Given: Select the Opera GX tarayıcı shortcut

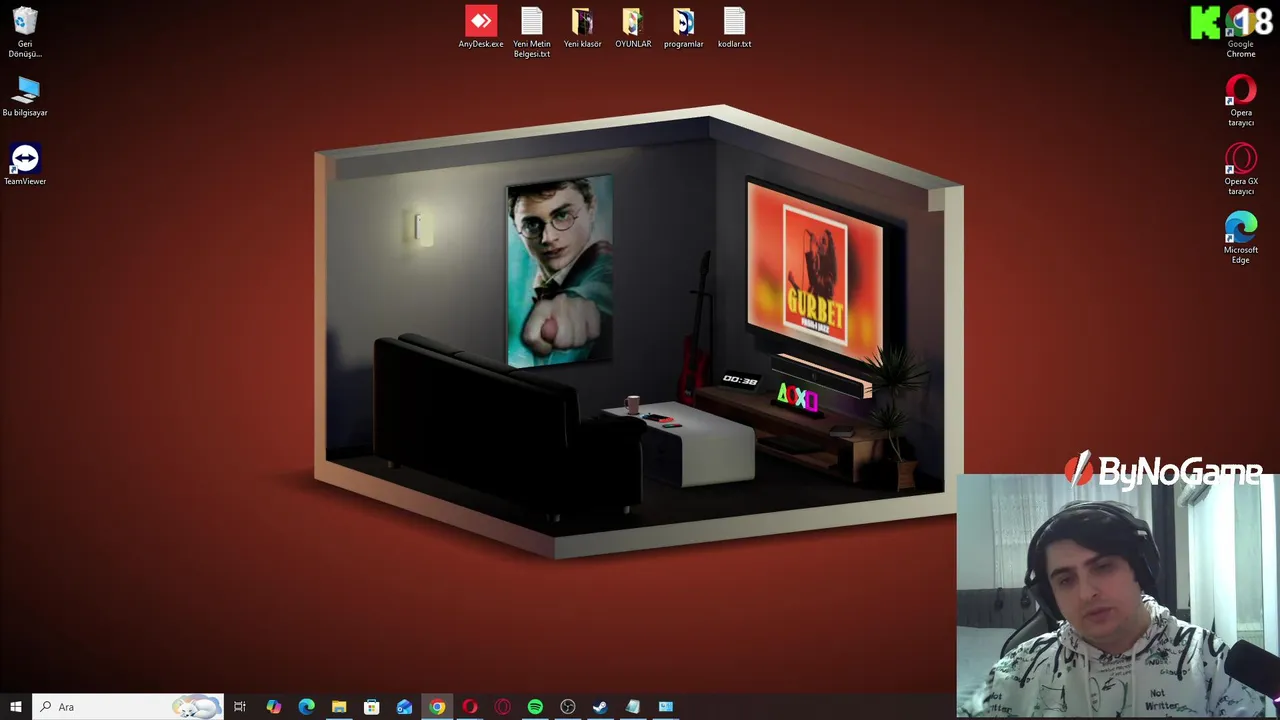Looking at the screenshot, I should click(x=1241, y=170).
